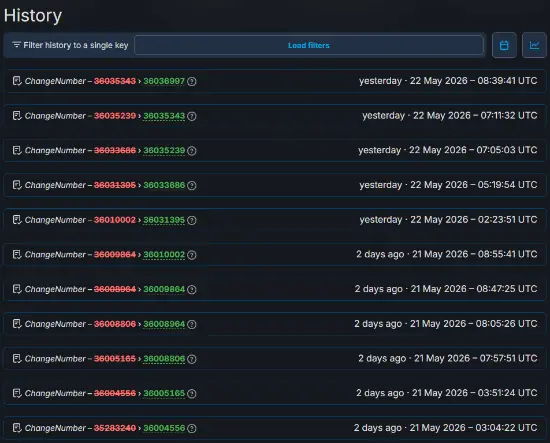Click help icon next to green 36005165
The height and width of the screenshot is (443, 550).
tap(192, 394)
